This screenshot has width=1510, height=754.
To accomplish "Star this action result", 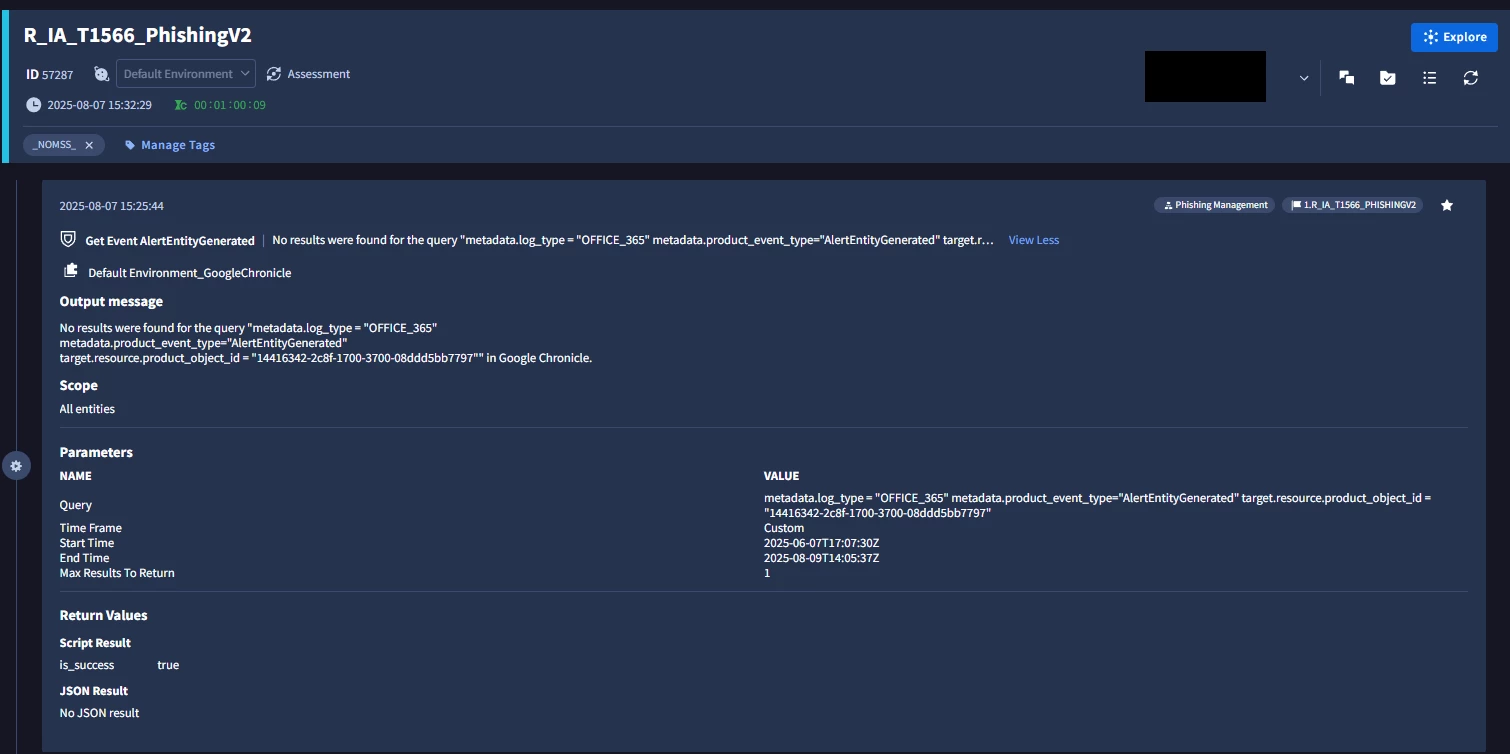I will pos(1446,205).
